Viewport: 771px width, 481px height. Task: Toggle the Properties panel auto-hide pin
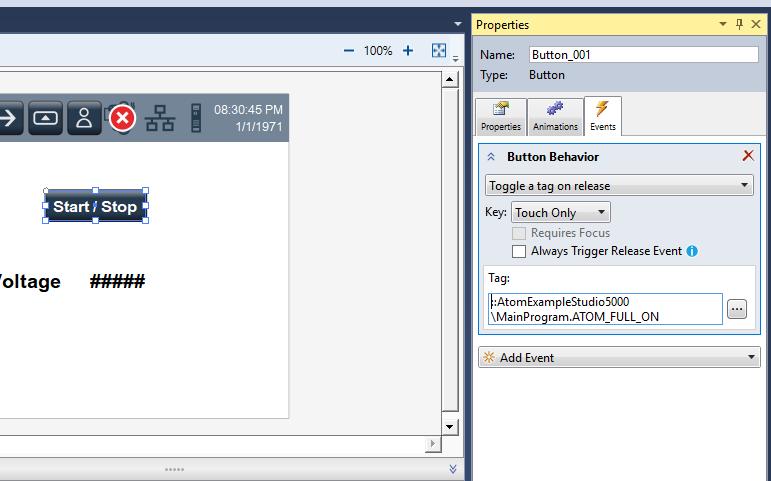740,24
